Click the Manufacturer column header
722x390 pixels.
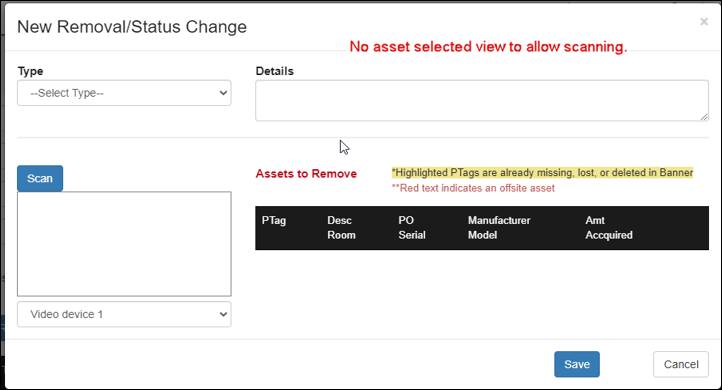tap(499, 221)
